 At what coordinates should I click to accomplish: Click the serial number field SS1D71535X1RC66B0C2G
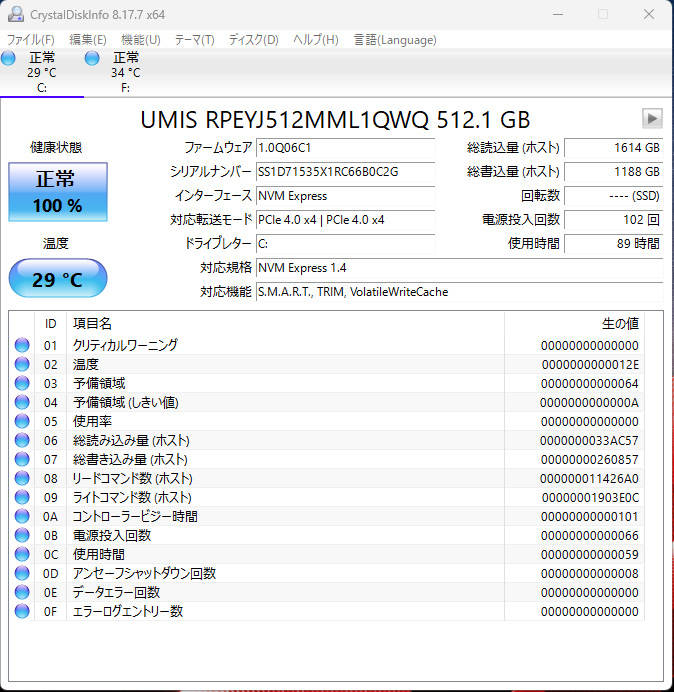click(346, 172)
